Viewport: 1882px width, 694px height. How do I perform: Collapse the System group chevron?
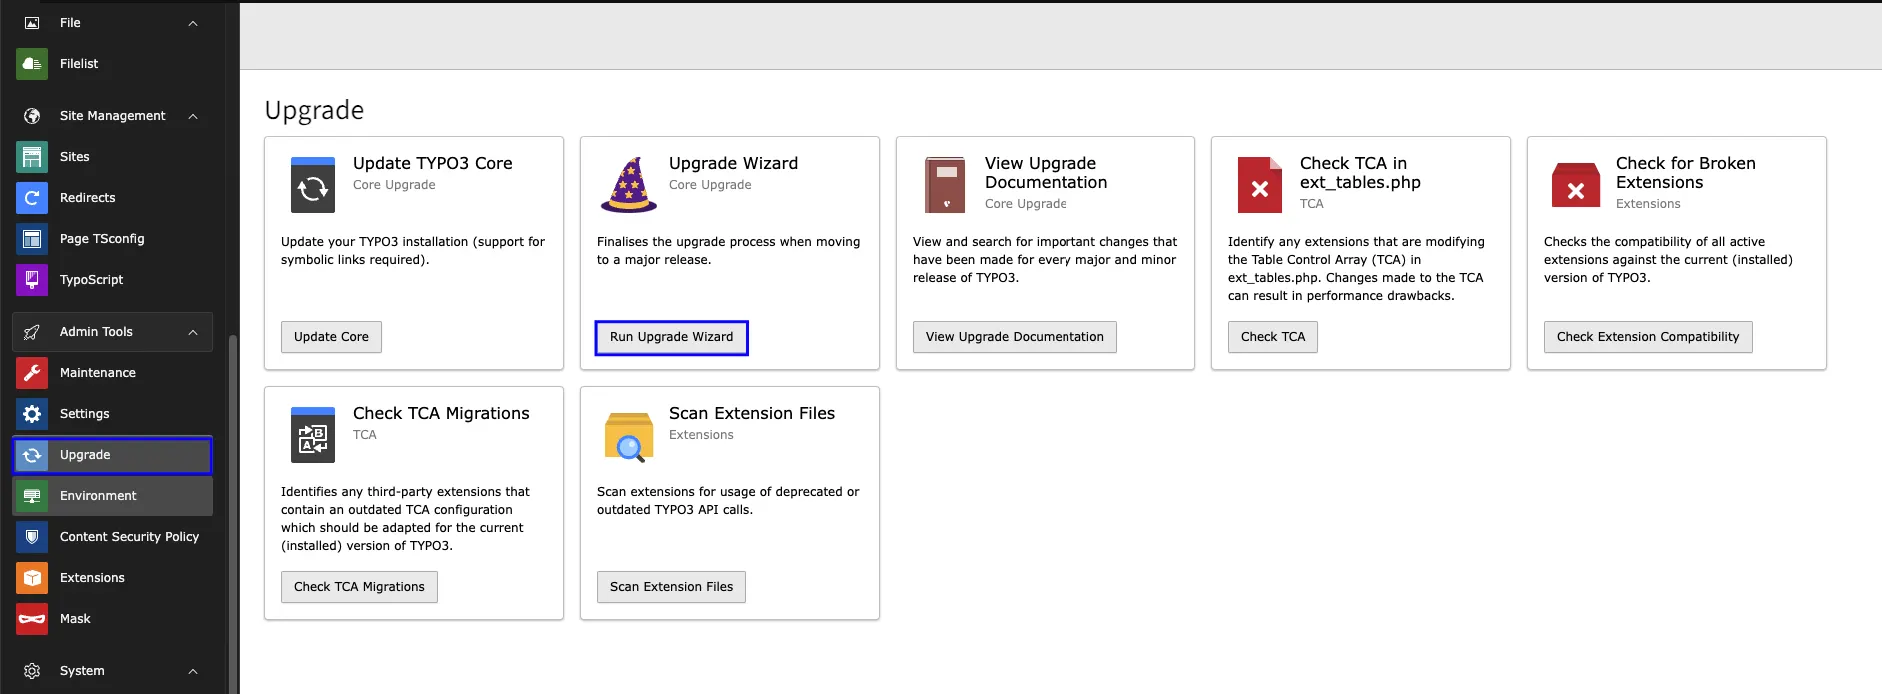point(193,671)
